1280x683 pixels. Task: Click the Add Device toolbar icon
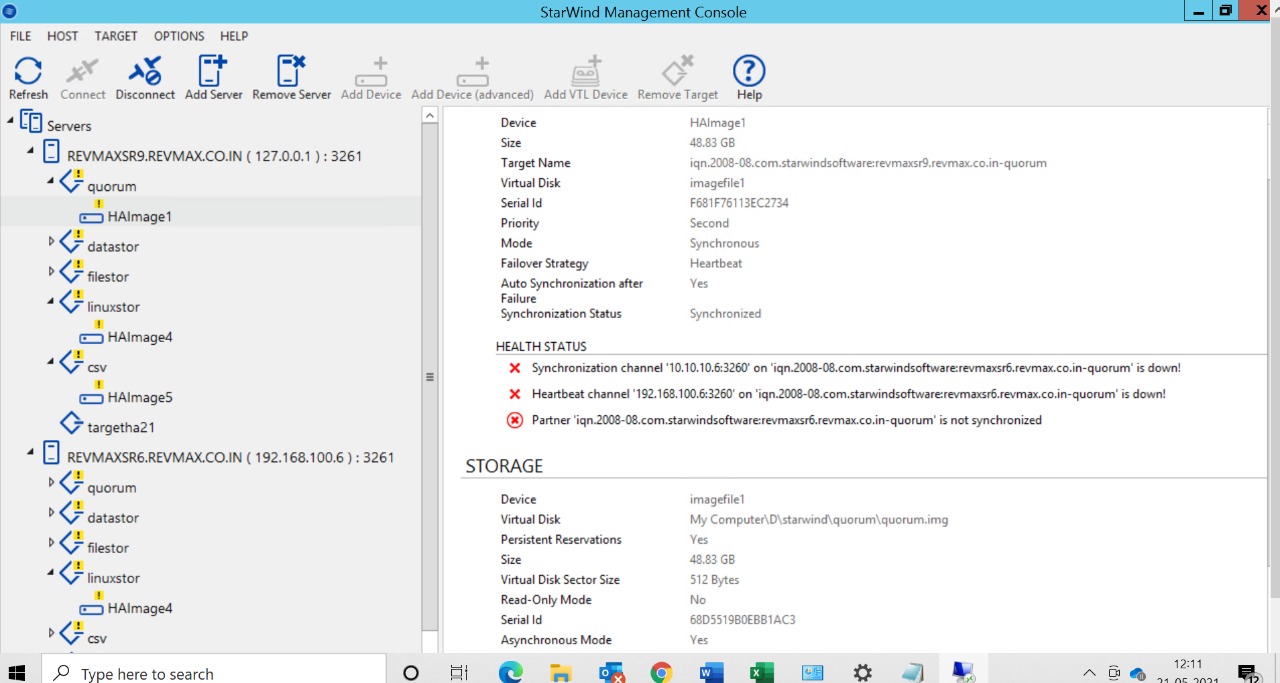pos(371,71)
